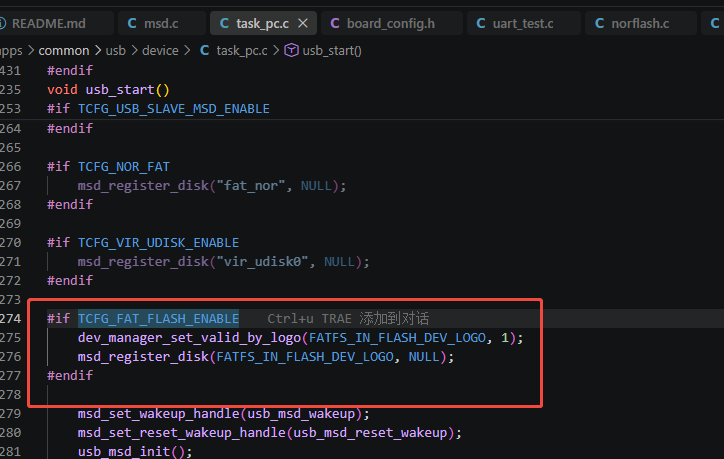724x459 pixels.
Task: Click 'Ctrl+u TRAE 添加到对话' inline hint
Action: 348,319
